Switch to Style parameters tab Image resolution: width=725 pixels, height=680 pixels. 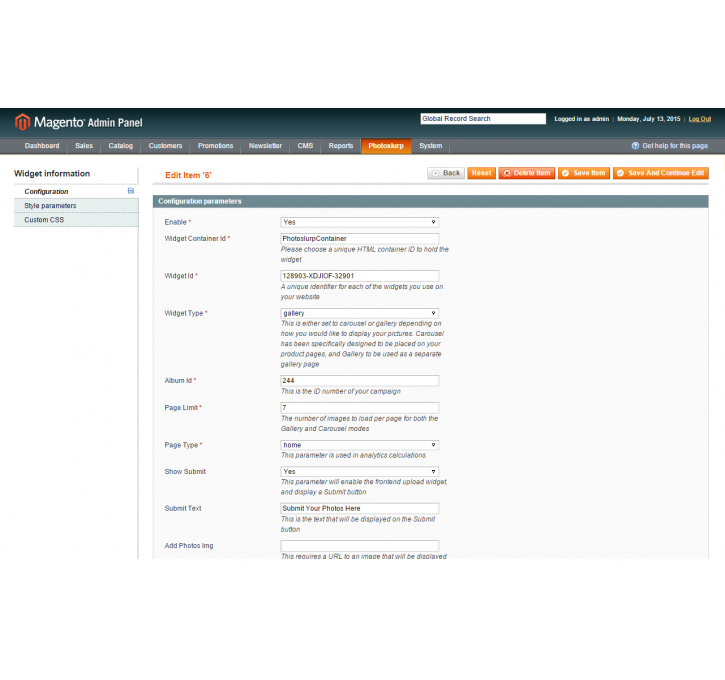76,206
